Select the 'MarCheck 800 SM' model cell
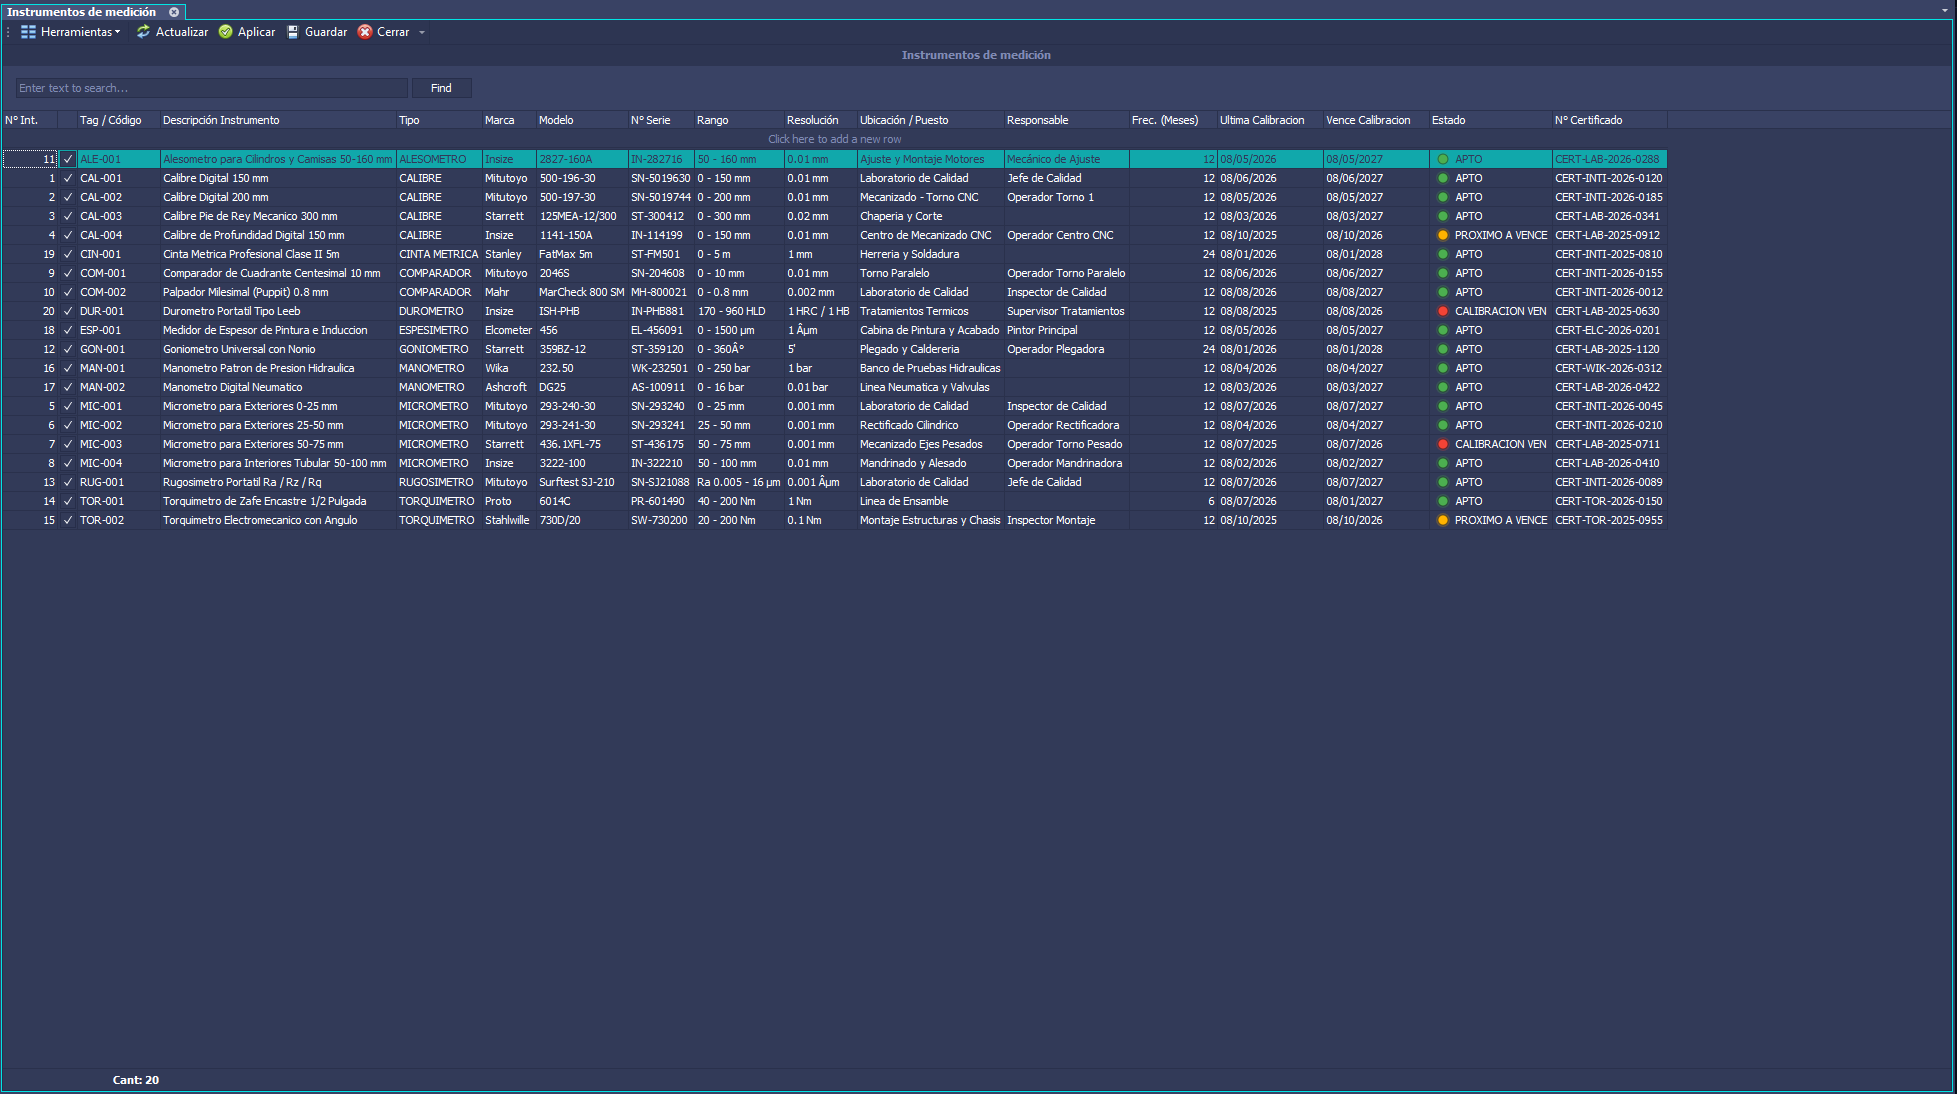 [581, 292]
